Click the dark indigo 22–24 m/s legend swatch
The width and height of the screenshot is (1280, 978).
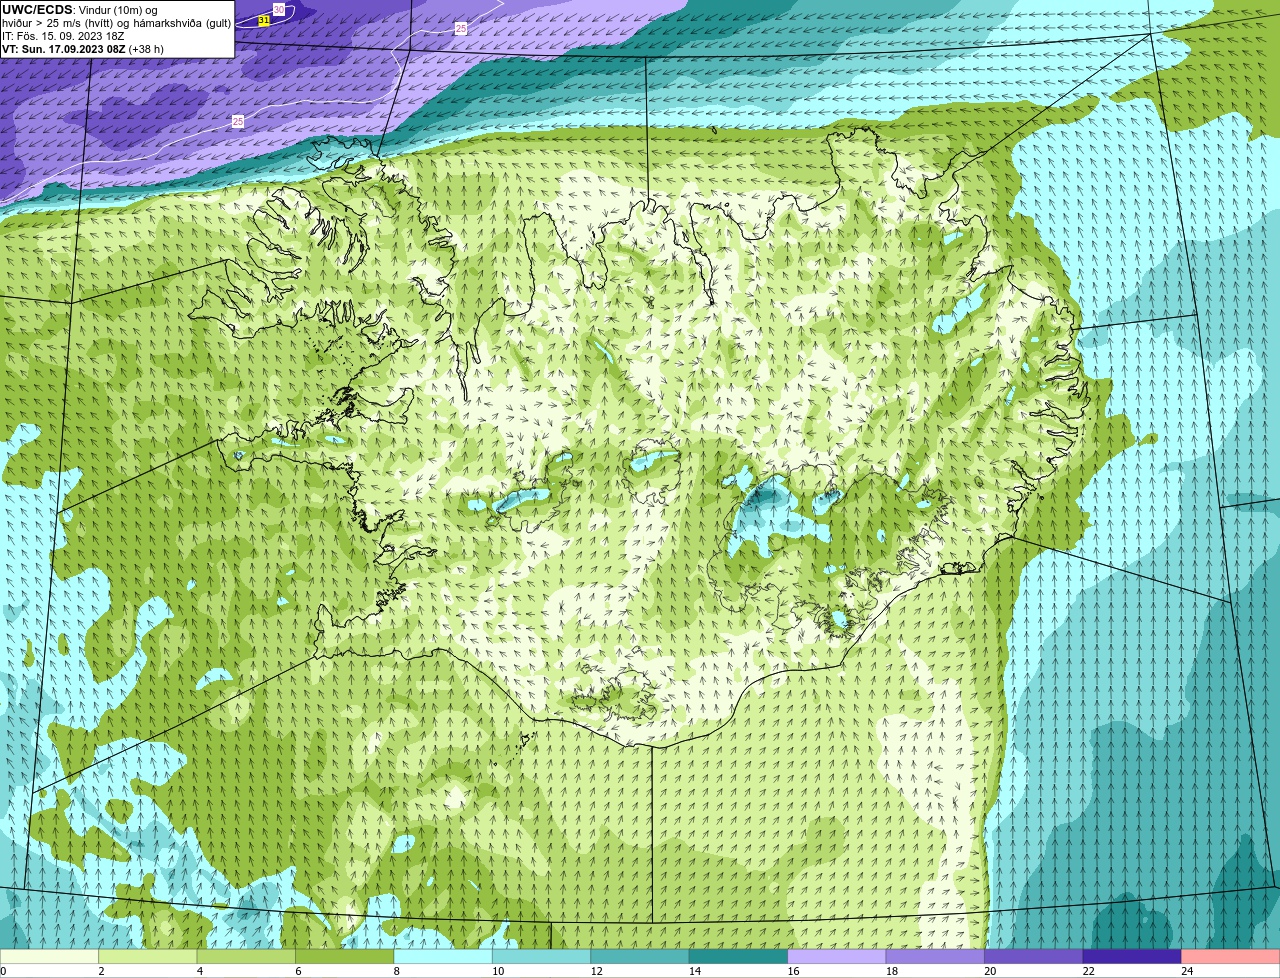click(x=1132, y=957)
